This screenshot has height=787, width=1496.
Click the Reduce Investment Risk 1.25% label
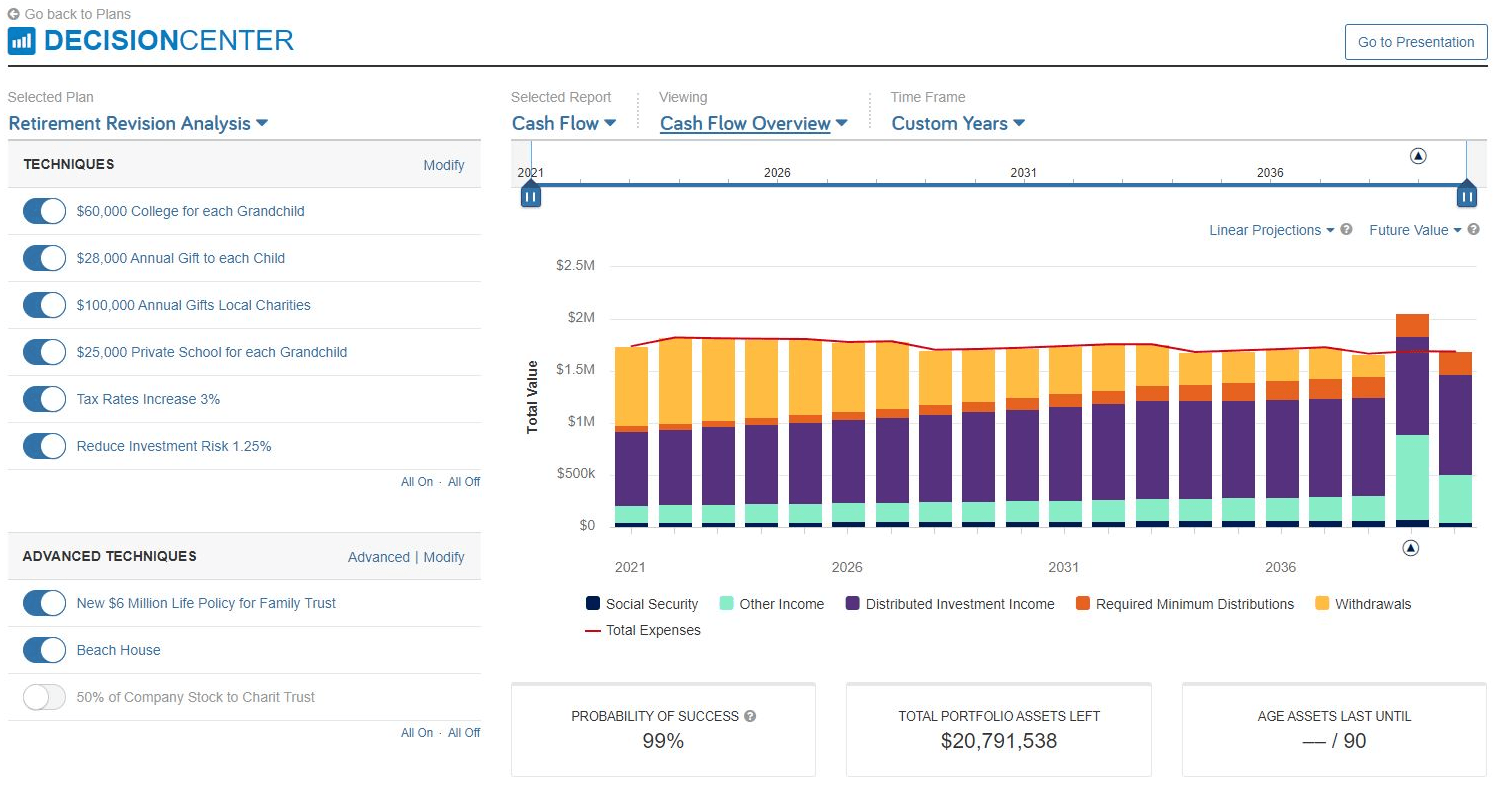[174, 446]
